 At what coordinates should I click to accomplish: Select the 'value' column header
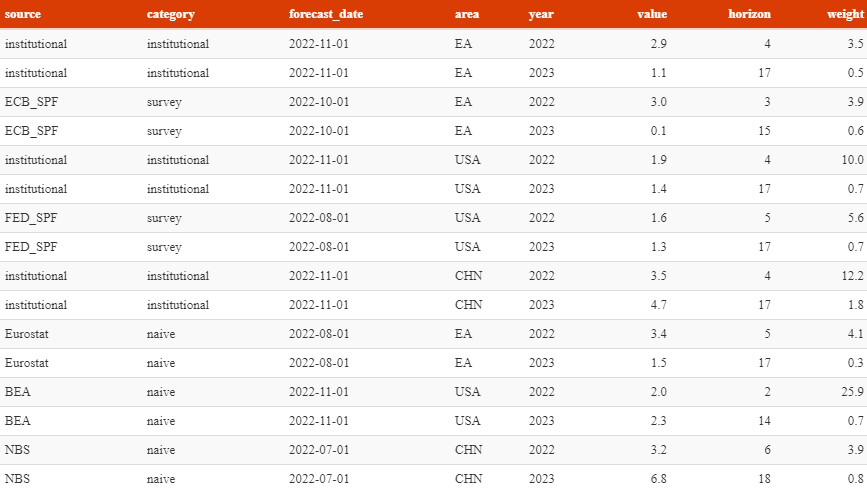652,14
